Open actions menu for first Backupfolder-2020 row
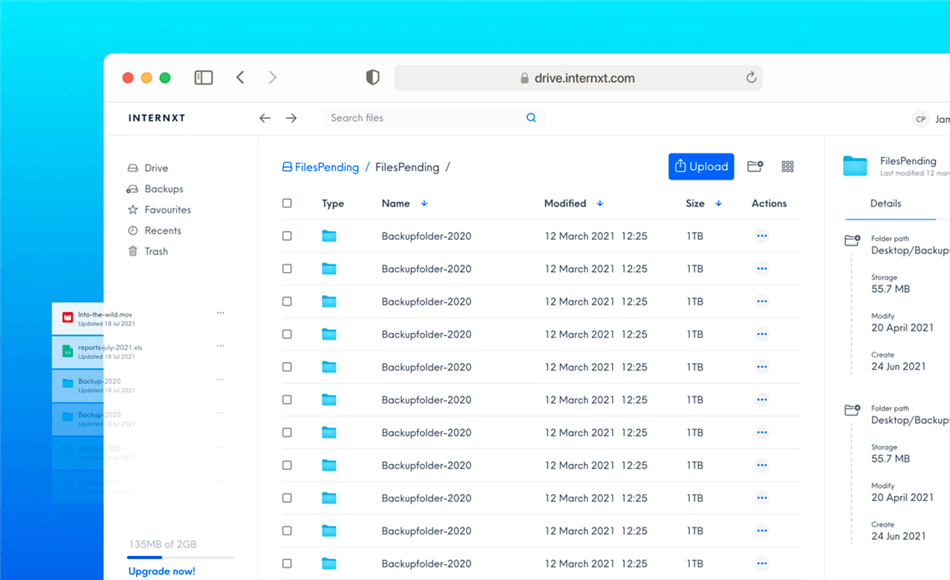Screen dimensions: 950x580 pos(762,236)
